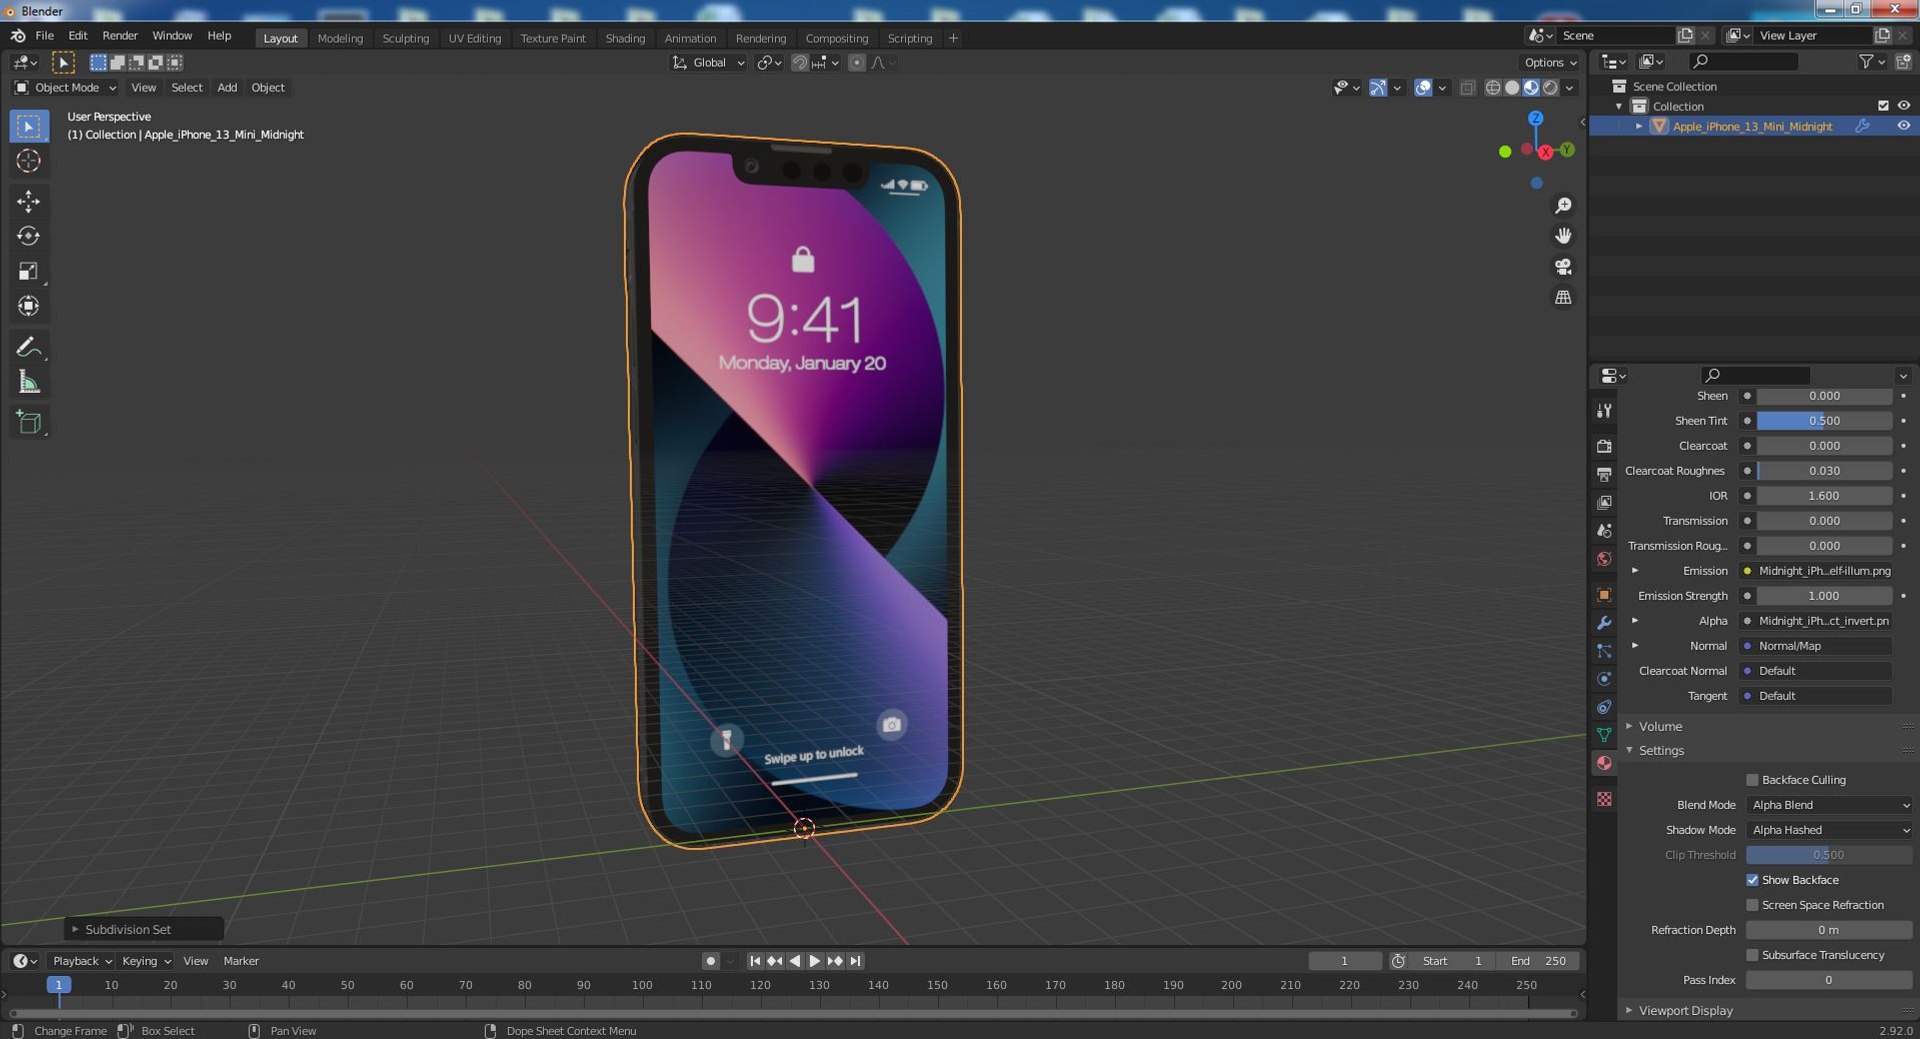Select the Annotate tool
This screenshot has width=1920, height=1039.
(x=28, y=347)
